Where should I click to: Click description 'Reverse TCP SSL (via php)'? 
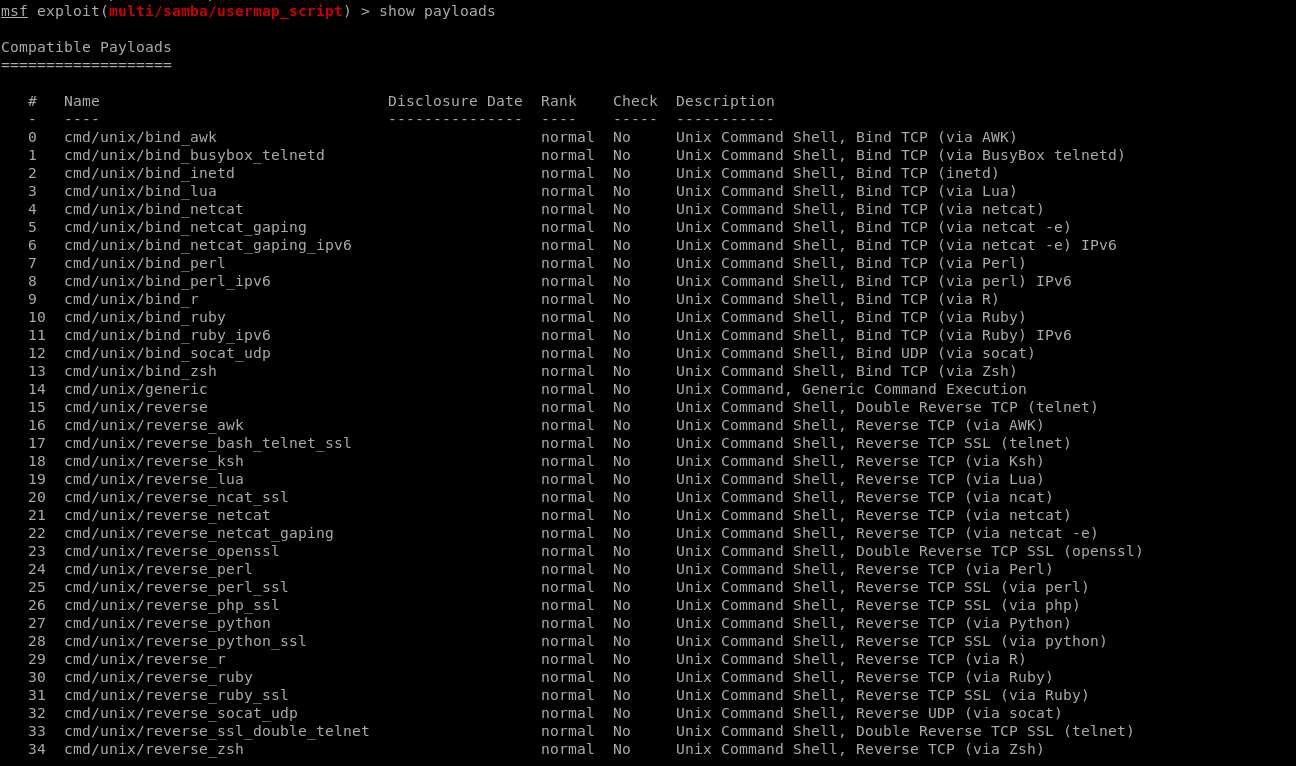coord(968,605)
